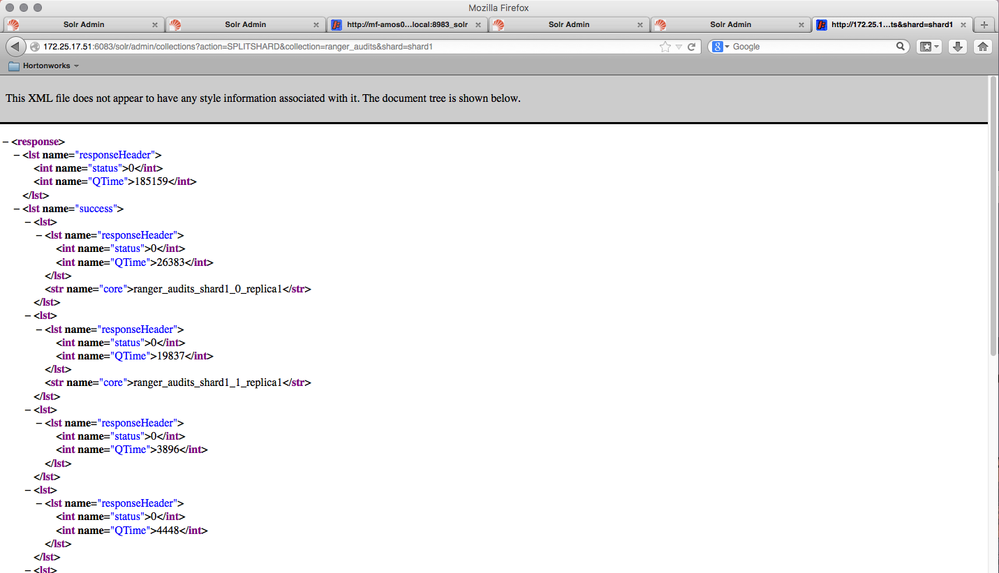Close the first Solr Admin tab
Image resolution: width=999 pixels, height=573 pixels.
[x=155, y=25]
